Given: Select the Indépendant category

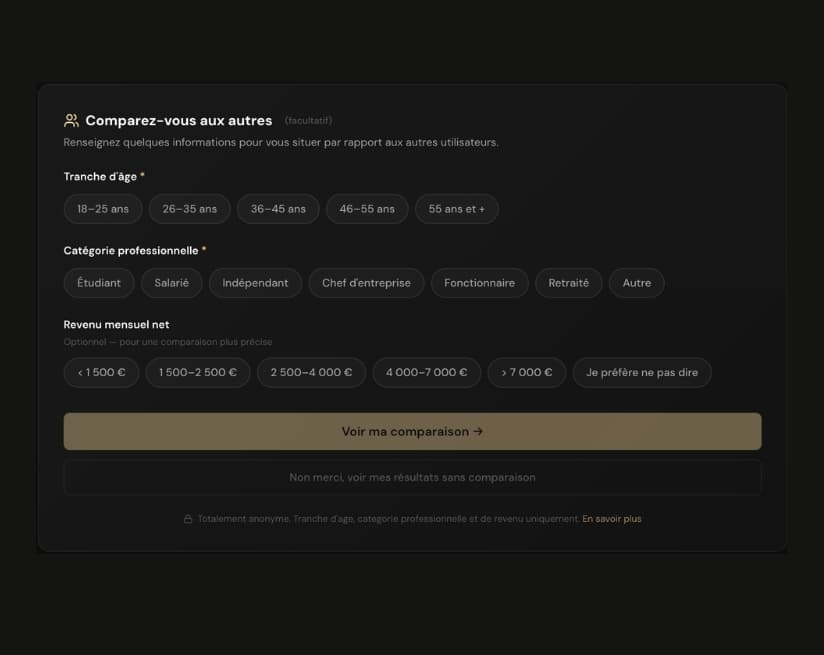Looking at the screenshot, I should click(x=255, y=283).
